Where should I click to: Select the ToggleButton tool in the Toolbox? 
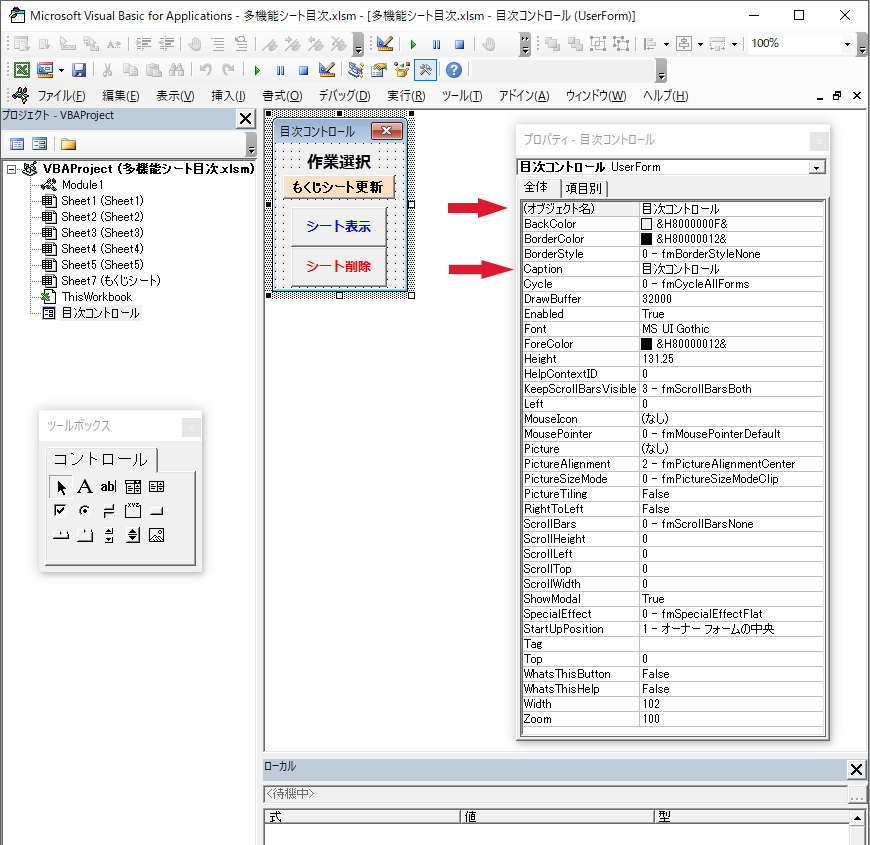[109, 510]
